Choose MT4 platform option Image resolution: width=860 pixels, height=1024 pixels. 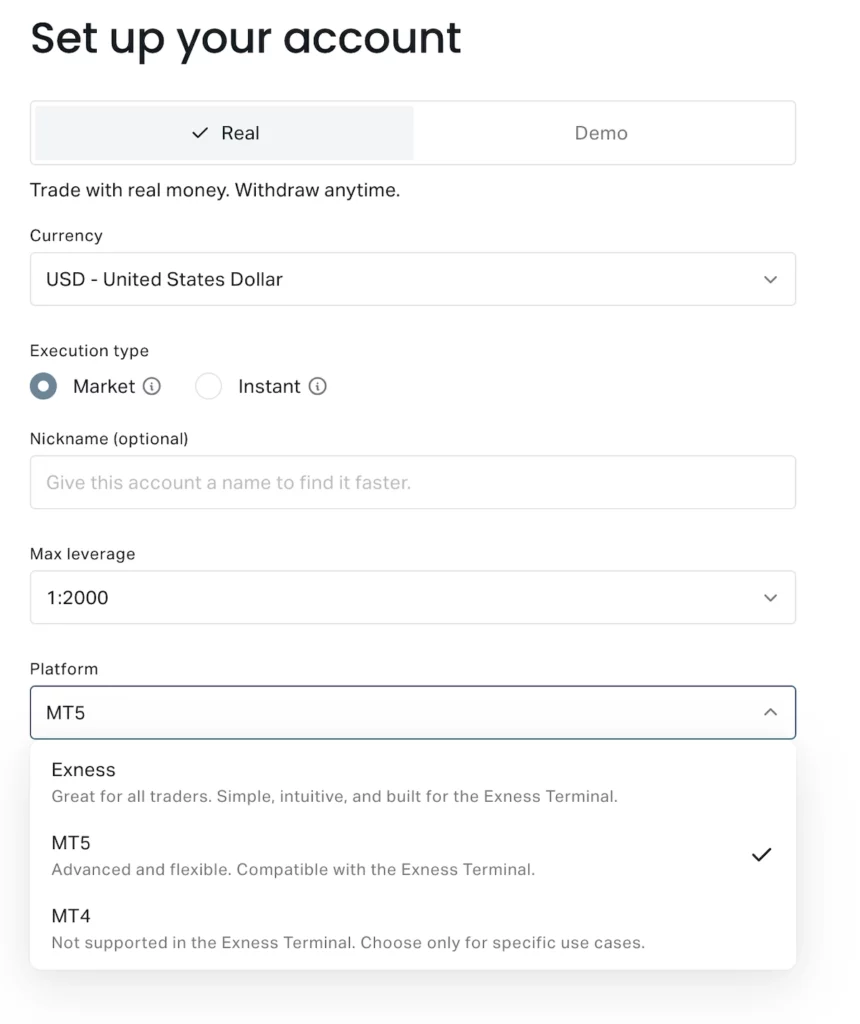(x=413, y=929)
